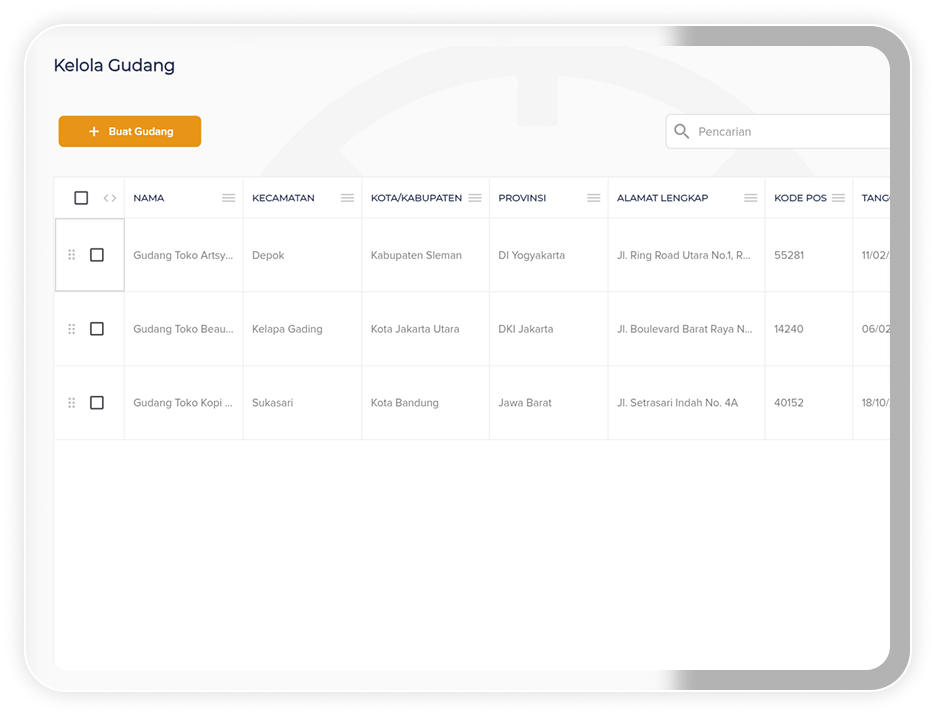The image size is (936, 716).
Task: Sort by the NAMA column header
Action: [x=149, y=198]
